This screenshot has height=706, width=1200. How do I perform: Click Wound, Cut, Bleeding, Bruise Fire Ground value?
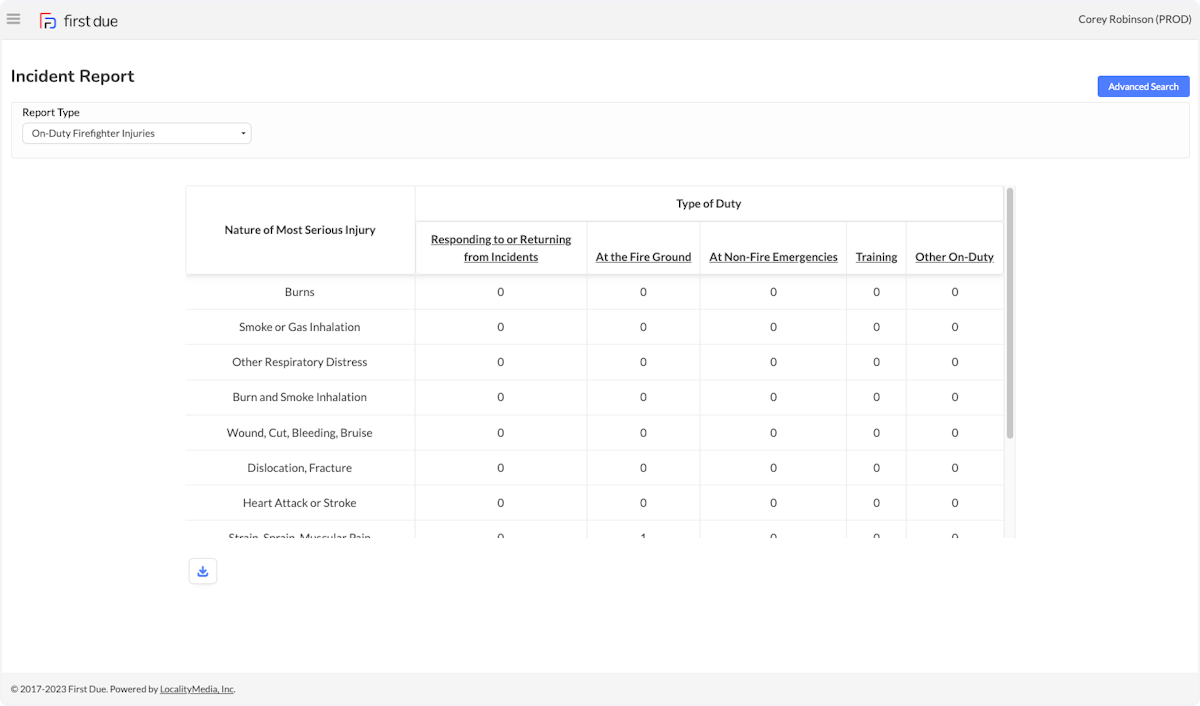click(643, 433)
